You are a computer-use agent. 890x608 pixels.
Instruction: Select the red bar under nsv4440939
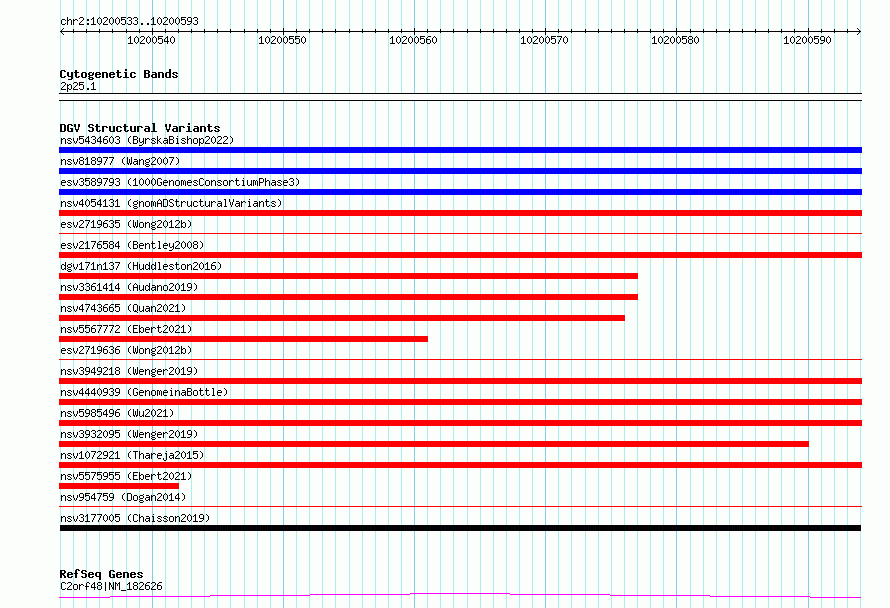(460, 402)
